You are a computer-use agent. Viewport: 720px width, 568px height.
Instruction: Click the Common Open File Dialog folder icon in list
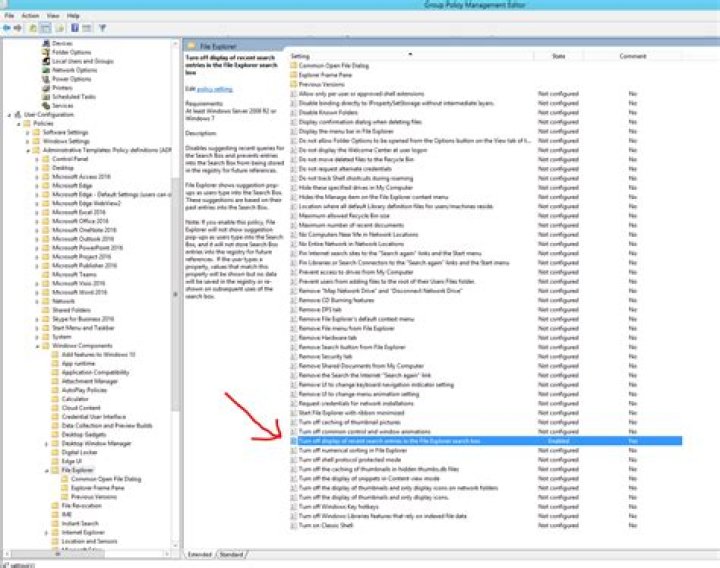point(294,66)
